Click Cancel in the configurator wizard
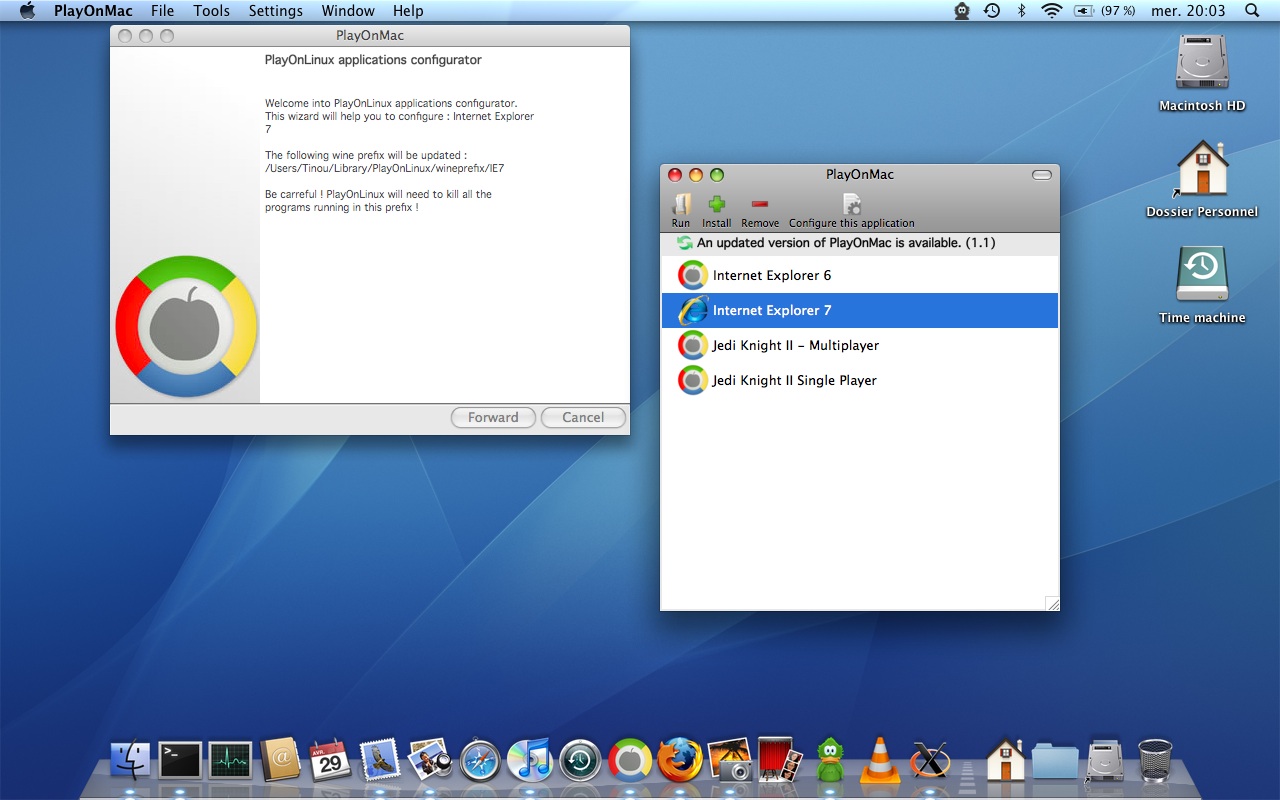This screenshot has width=1280, height=800. 583,417
